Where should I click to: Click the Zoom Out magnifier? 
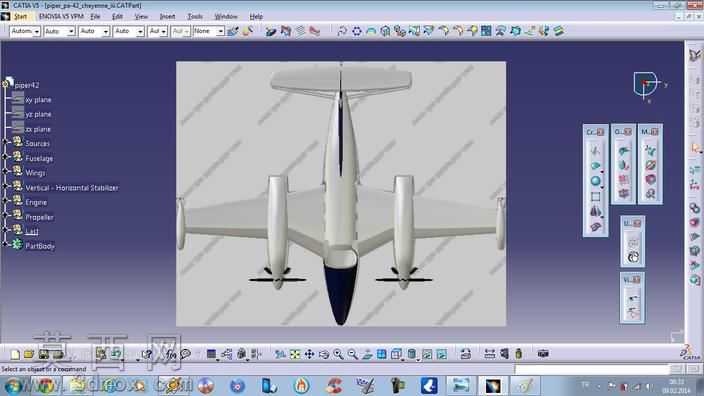(353, 355)
